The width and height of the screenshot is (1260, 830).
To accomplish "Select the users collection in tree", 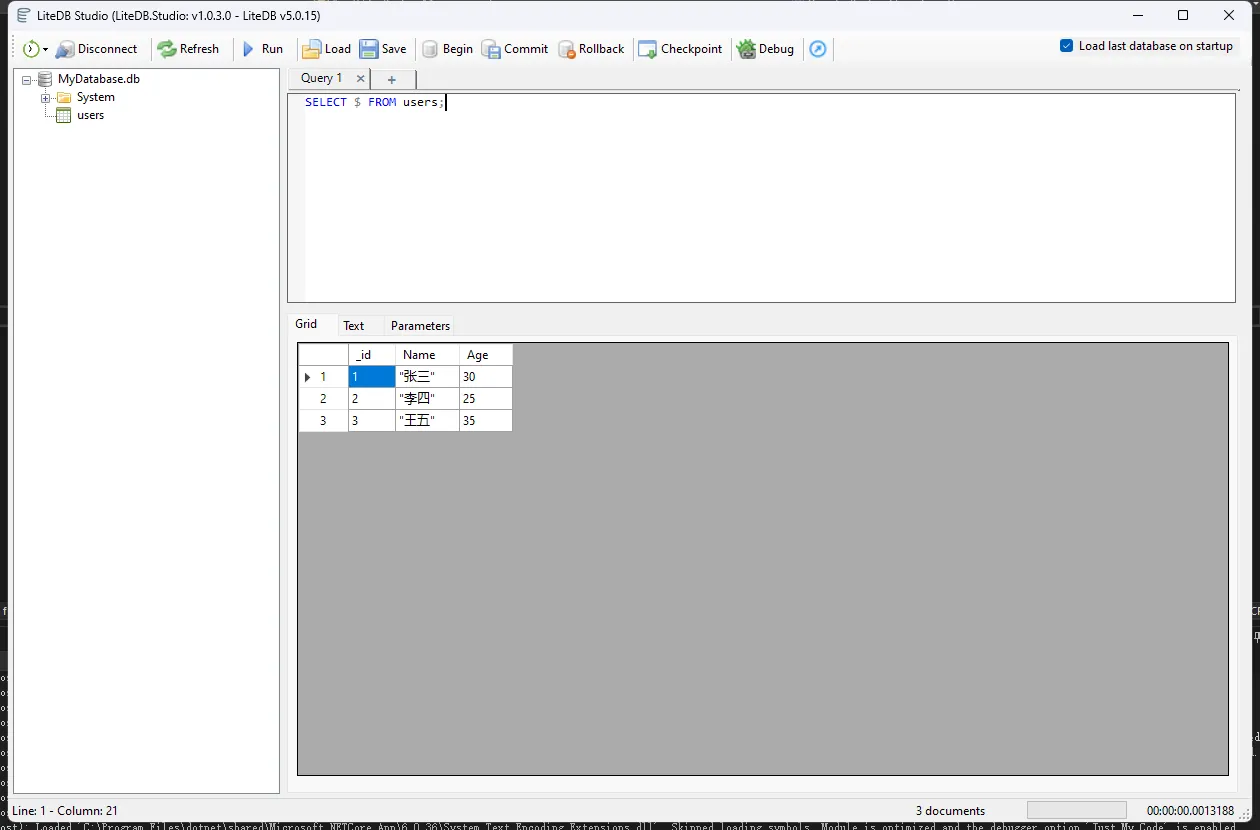I will tap(90, 116).
